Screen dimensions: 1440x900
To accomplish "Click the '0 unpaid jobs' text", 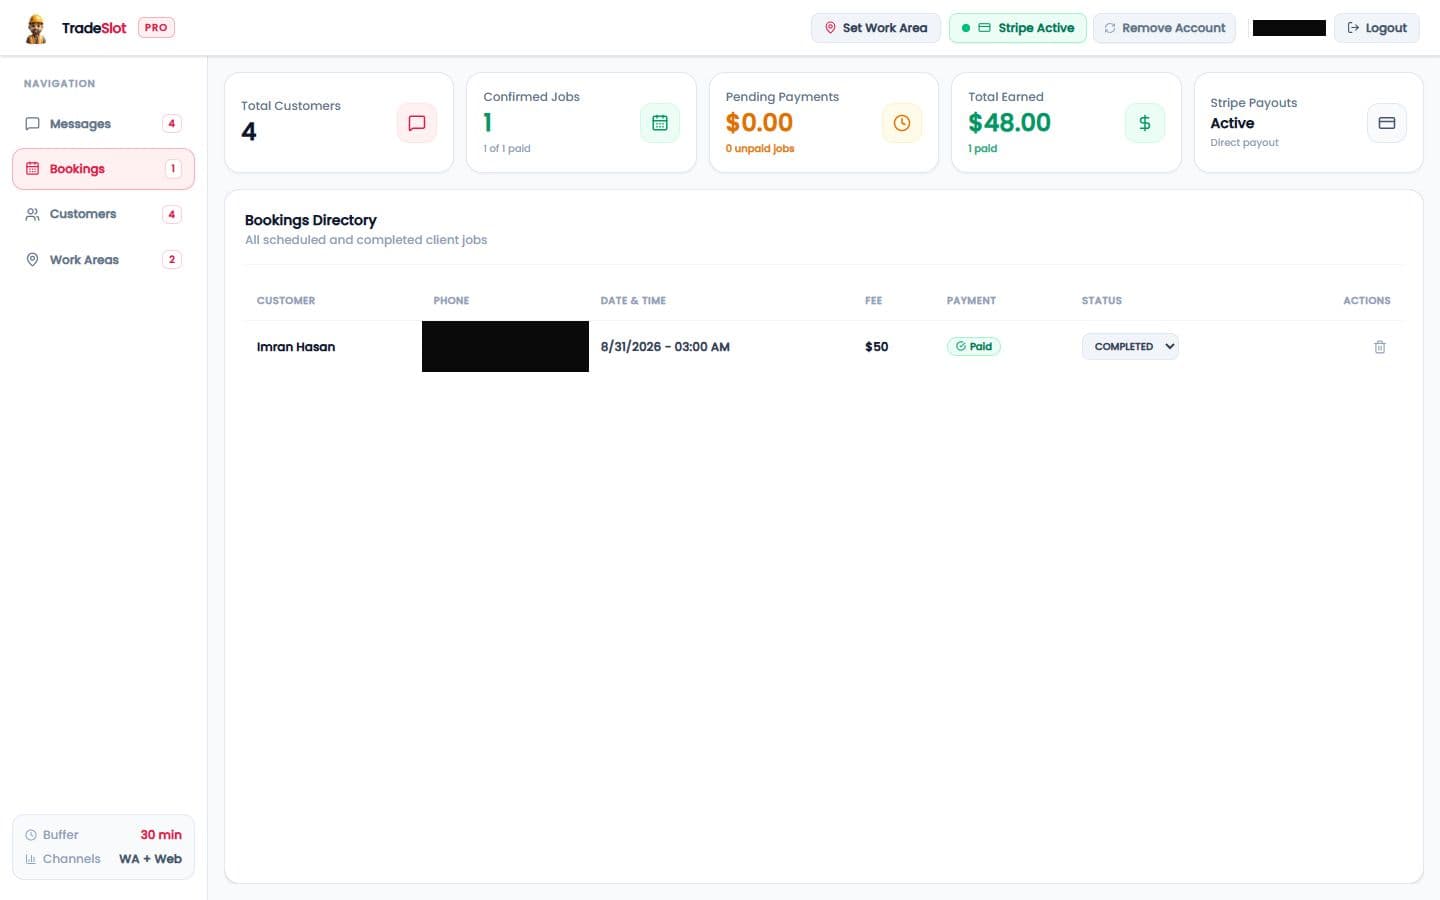I will pyautogui.click(x=760, y=149).
